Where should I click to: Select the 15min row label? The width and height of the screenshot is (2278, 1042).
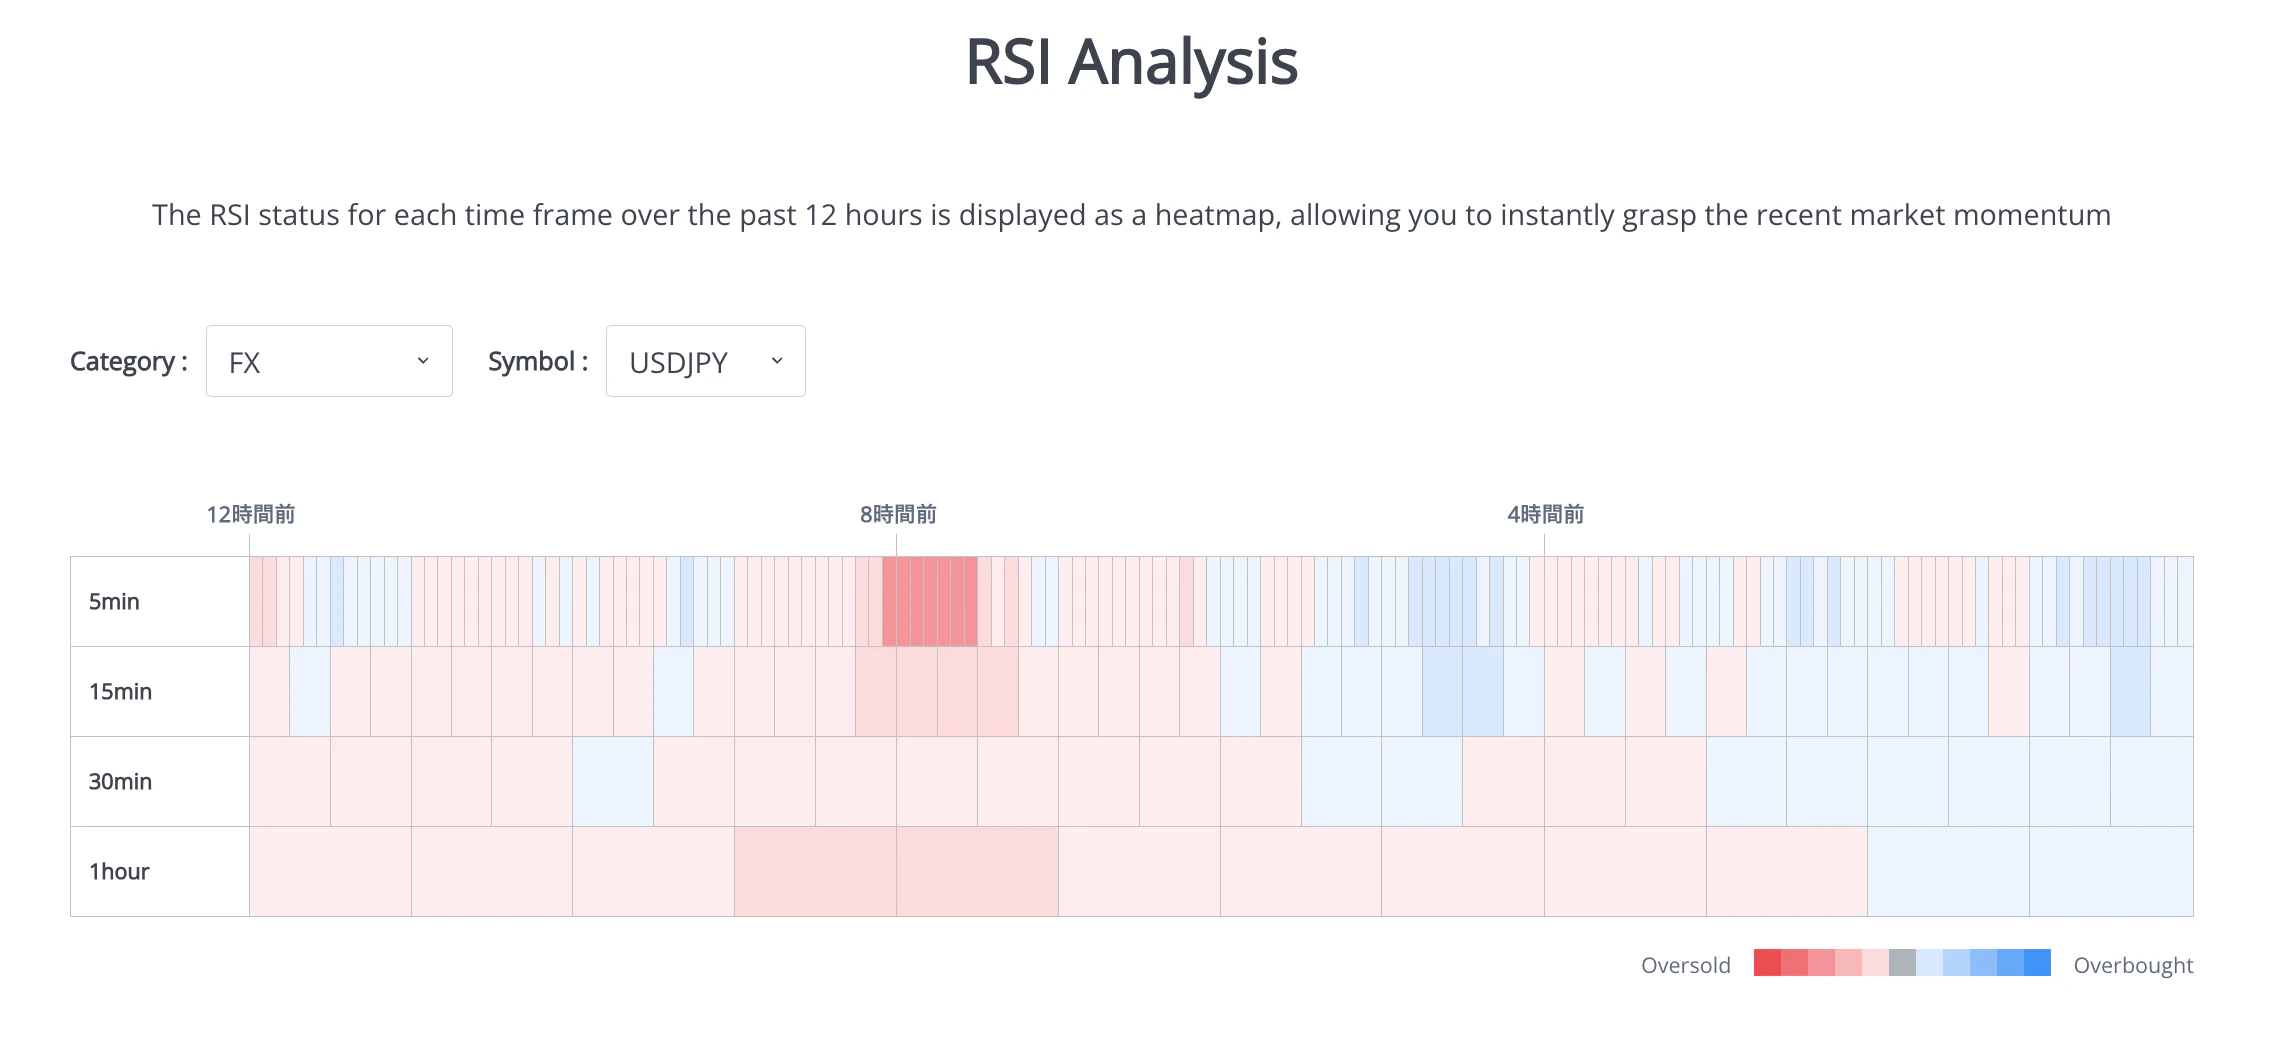(x=122, y=690)
